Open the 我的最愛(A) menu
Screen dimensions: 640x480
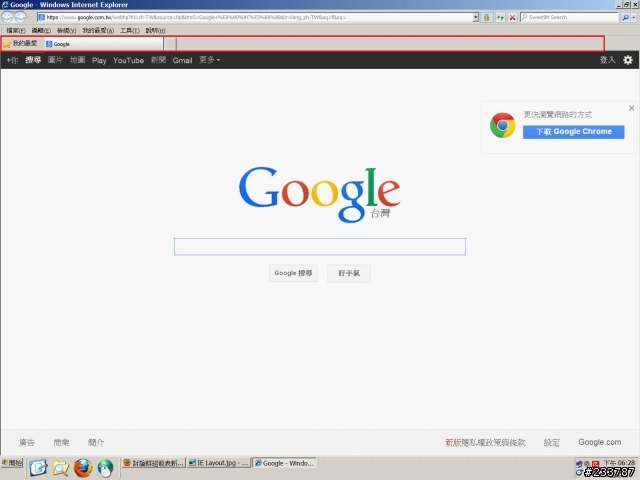point(98,31)
